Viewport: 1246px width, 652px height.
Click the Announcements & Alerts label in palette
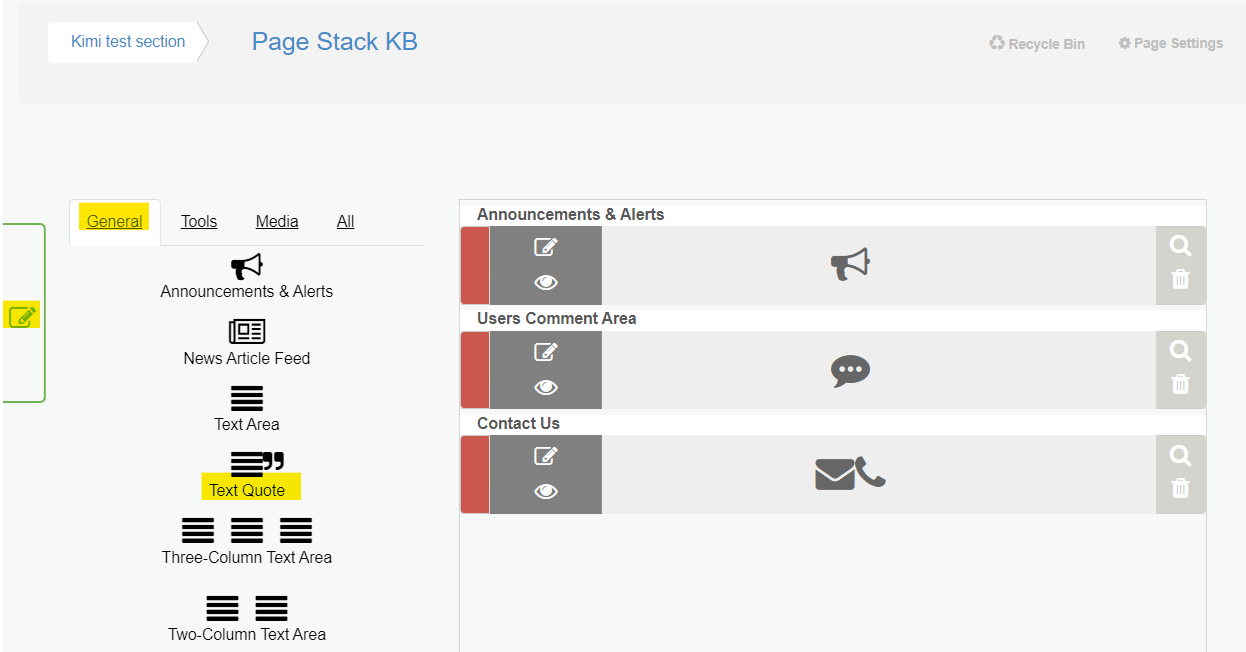coord(247,292)
